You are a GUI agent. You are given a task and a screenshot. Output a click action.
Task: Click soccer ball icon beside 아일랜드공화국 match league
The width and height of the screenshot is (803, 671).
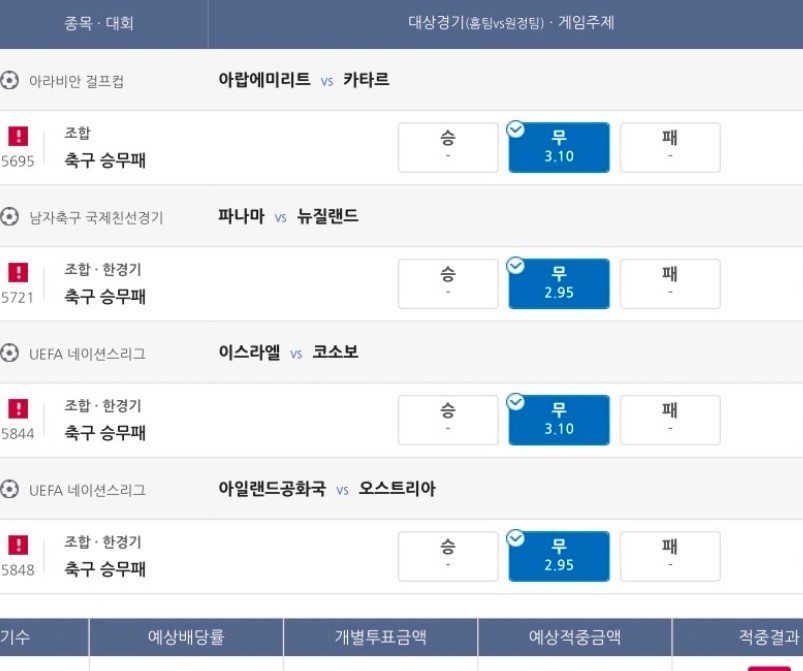[x=9, y=489]
